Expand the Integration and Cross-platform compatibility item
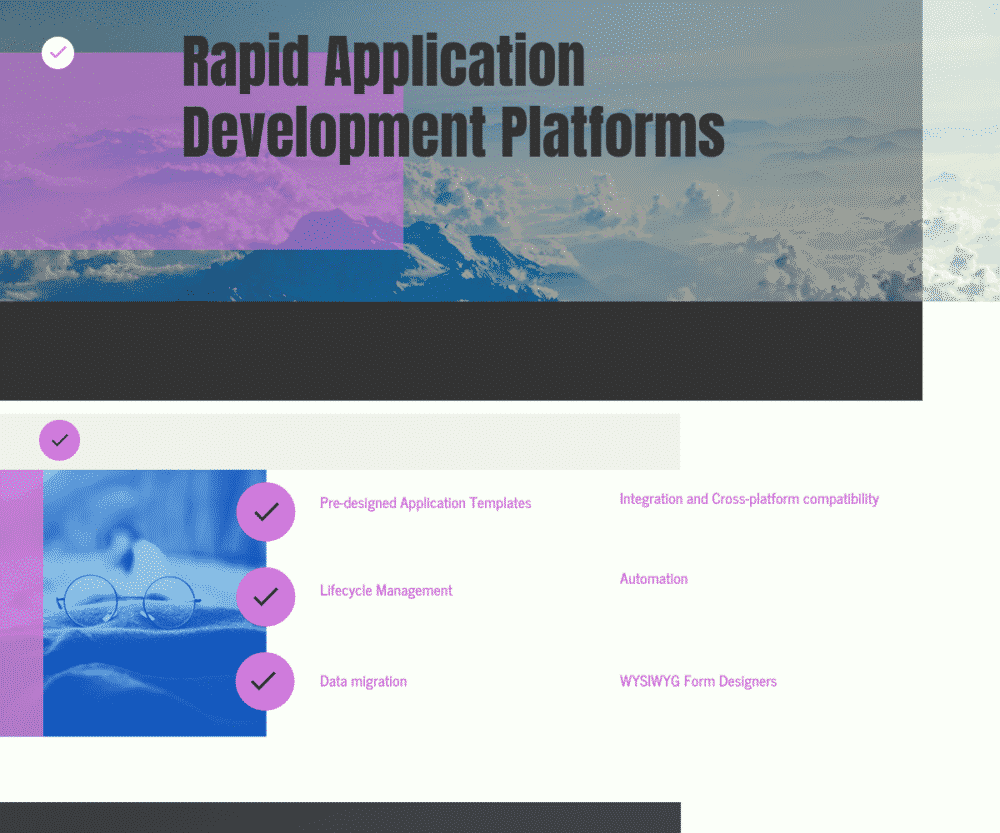 749,498
